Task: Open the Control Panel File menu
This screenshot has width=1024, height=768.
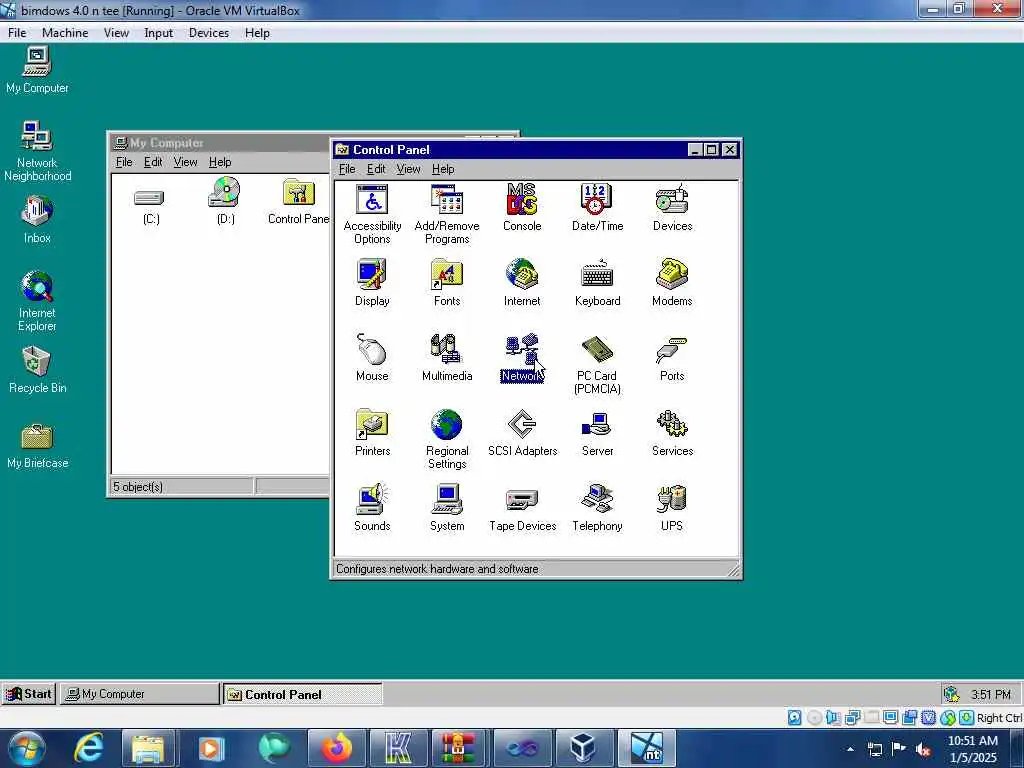Action: pos(347,169)
